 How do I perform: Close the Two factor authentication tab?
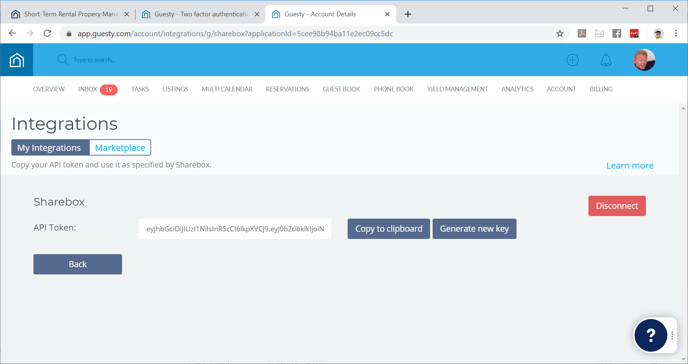(257, 14)
